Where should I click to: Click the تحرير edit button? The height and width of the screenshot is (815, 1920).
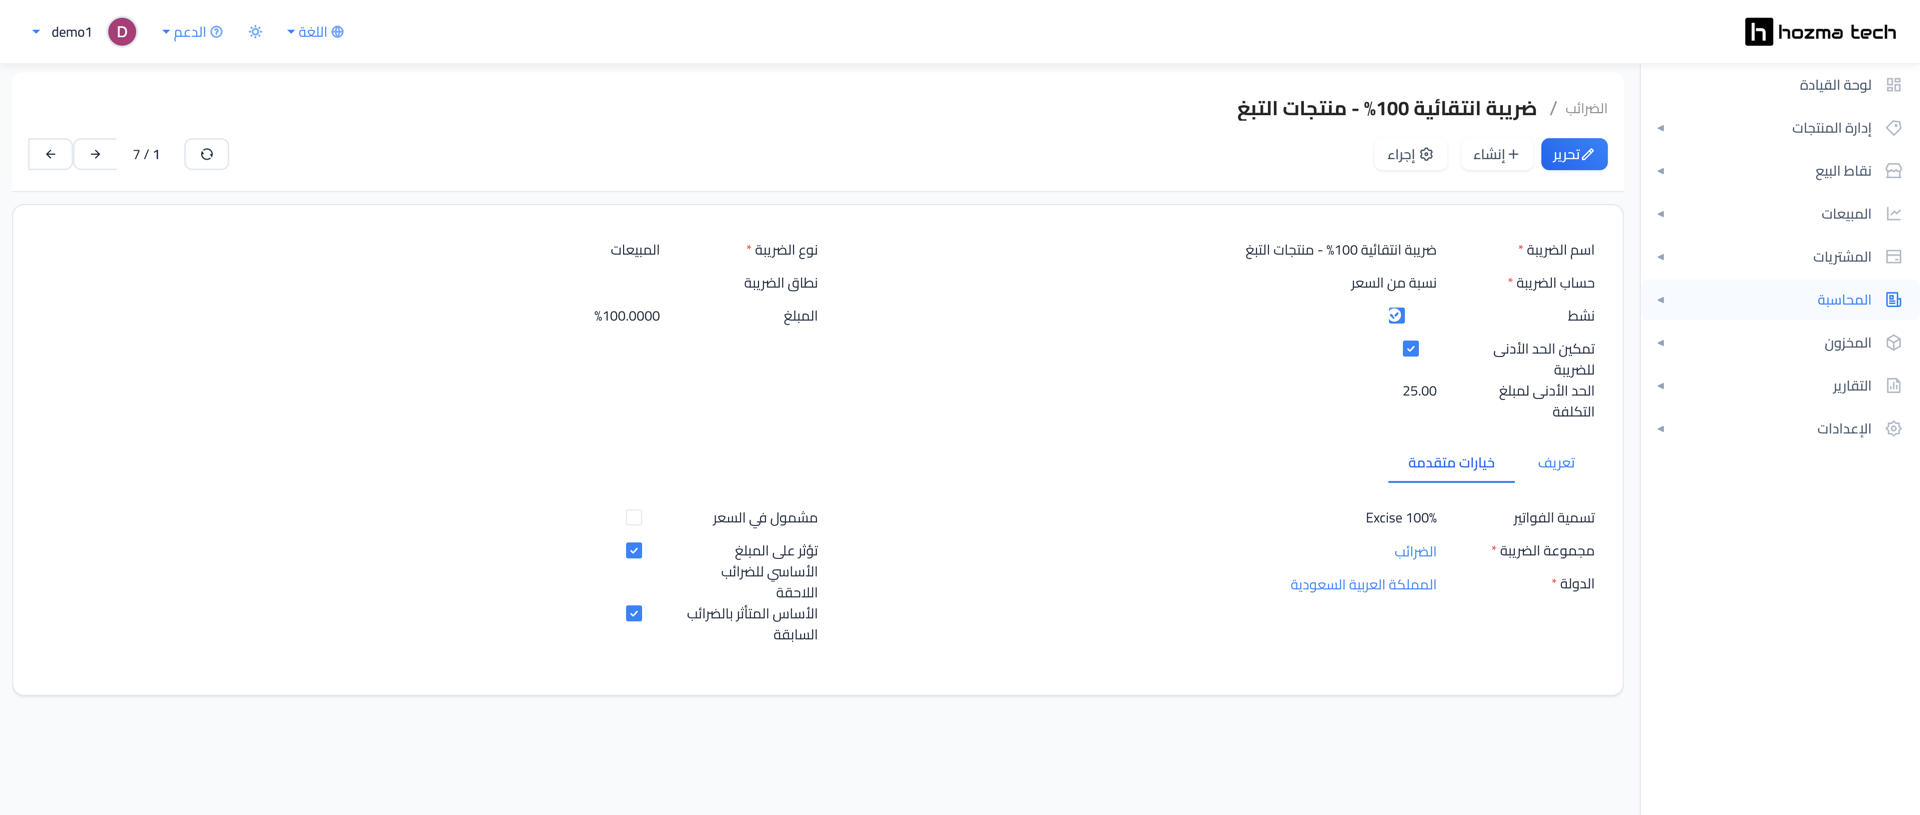point(1574,154)
